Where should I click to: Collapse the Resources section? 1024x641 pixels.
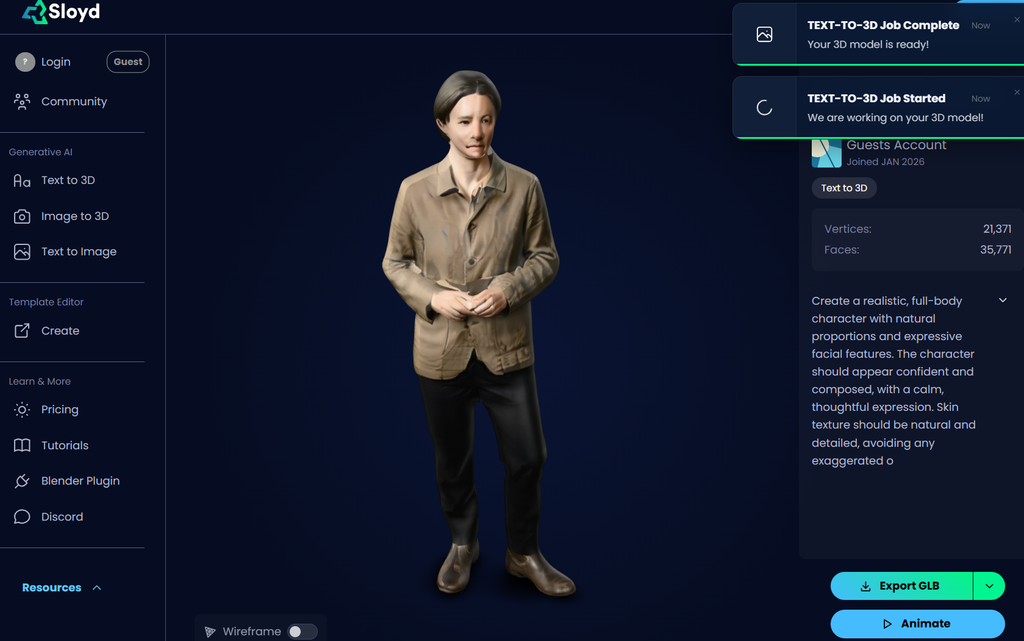tap(96, 587)
